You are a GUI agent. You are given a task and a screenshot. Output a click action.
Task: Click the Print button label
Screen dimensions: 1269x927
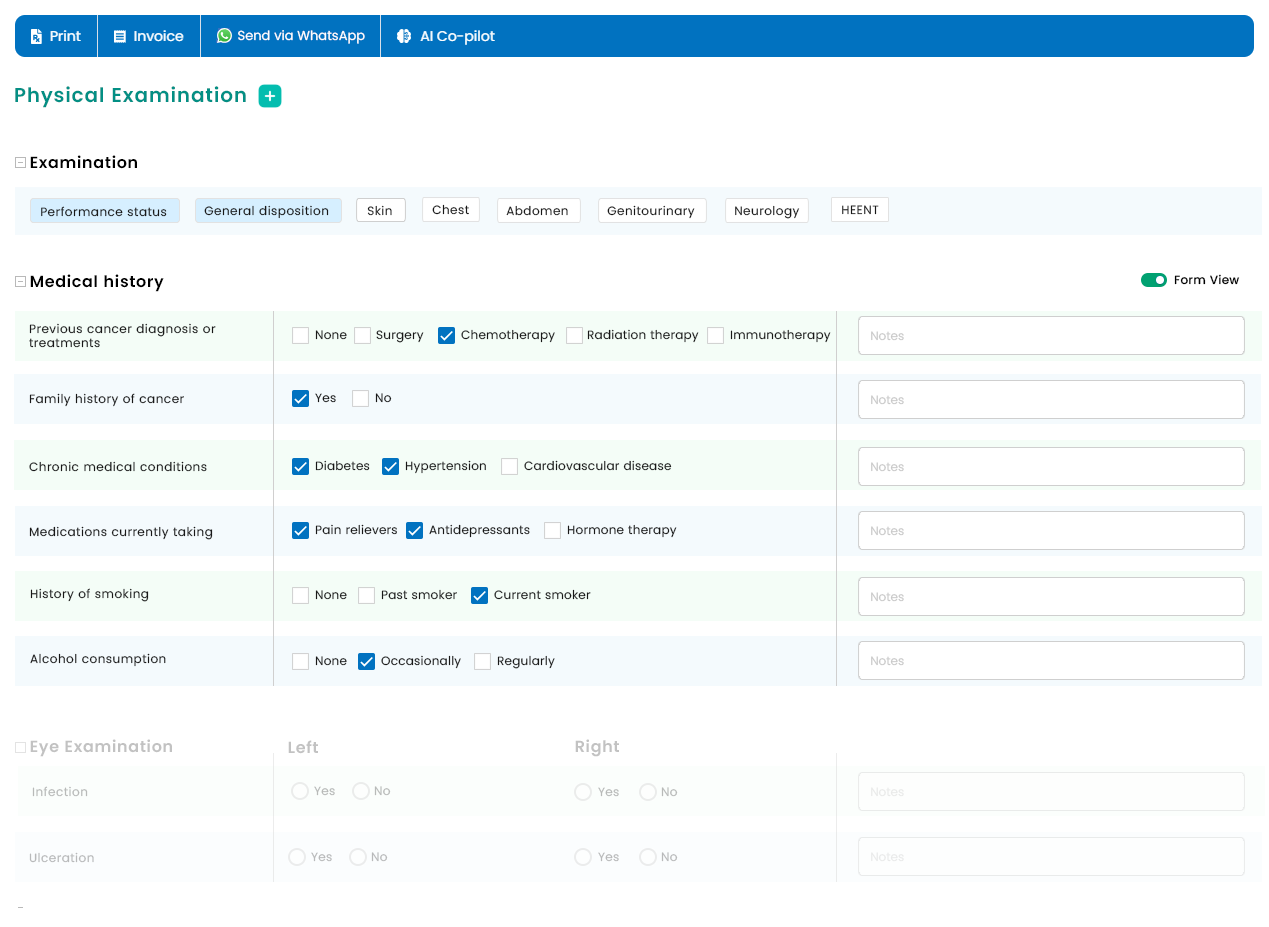click(x=65, y=36)
